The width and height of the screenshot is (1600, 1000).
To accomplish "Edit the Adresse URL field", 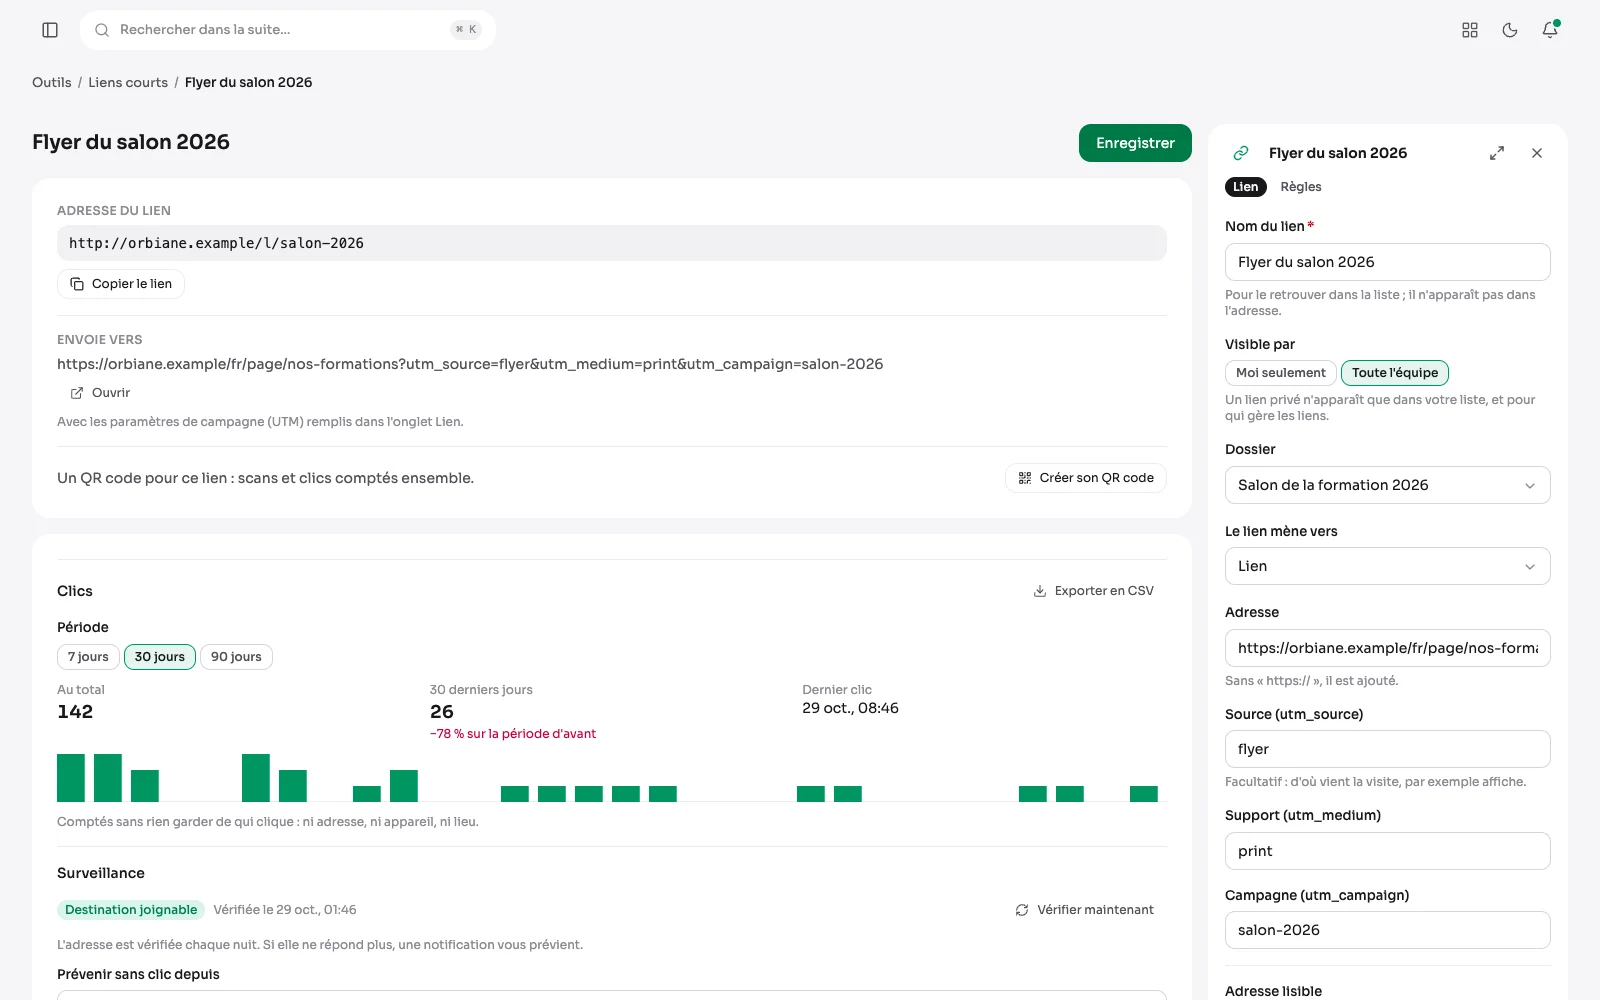I will (1387, 648).
